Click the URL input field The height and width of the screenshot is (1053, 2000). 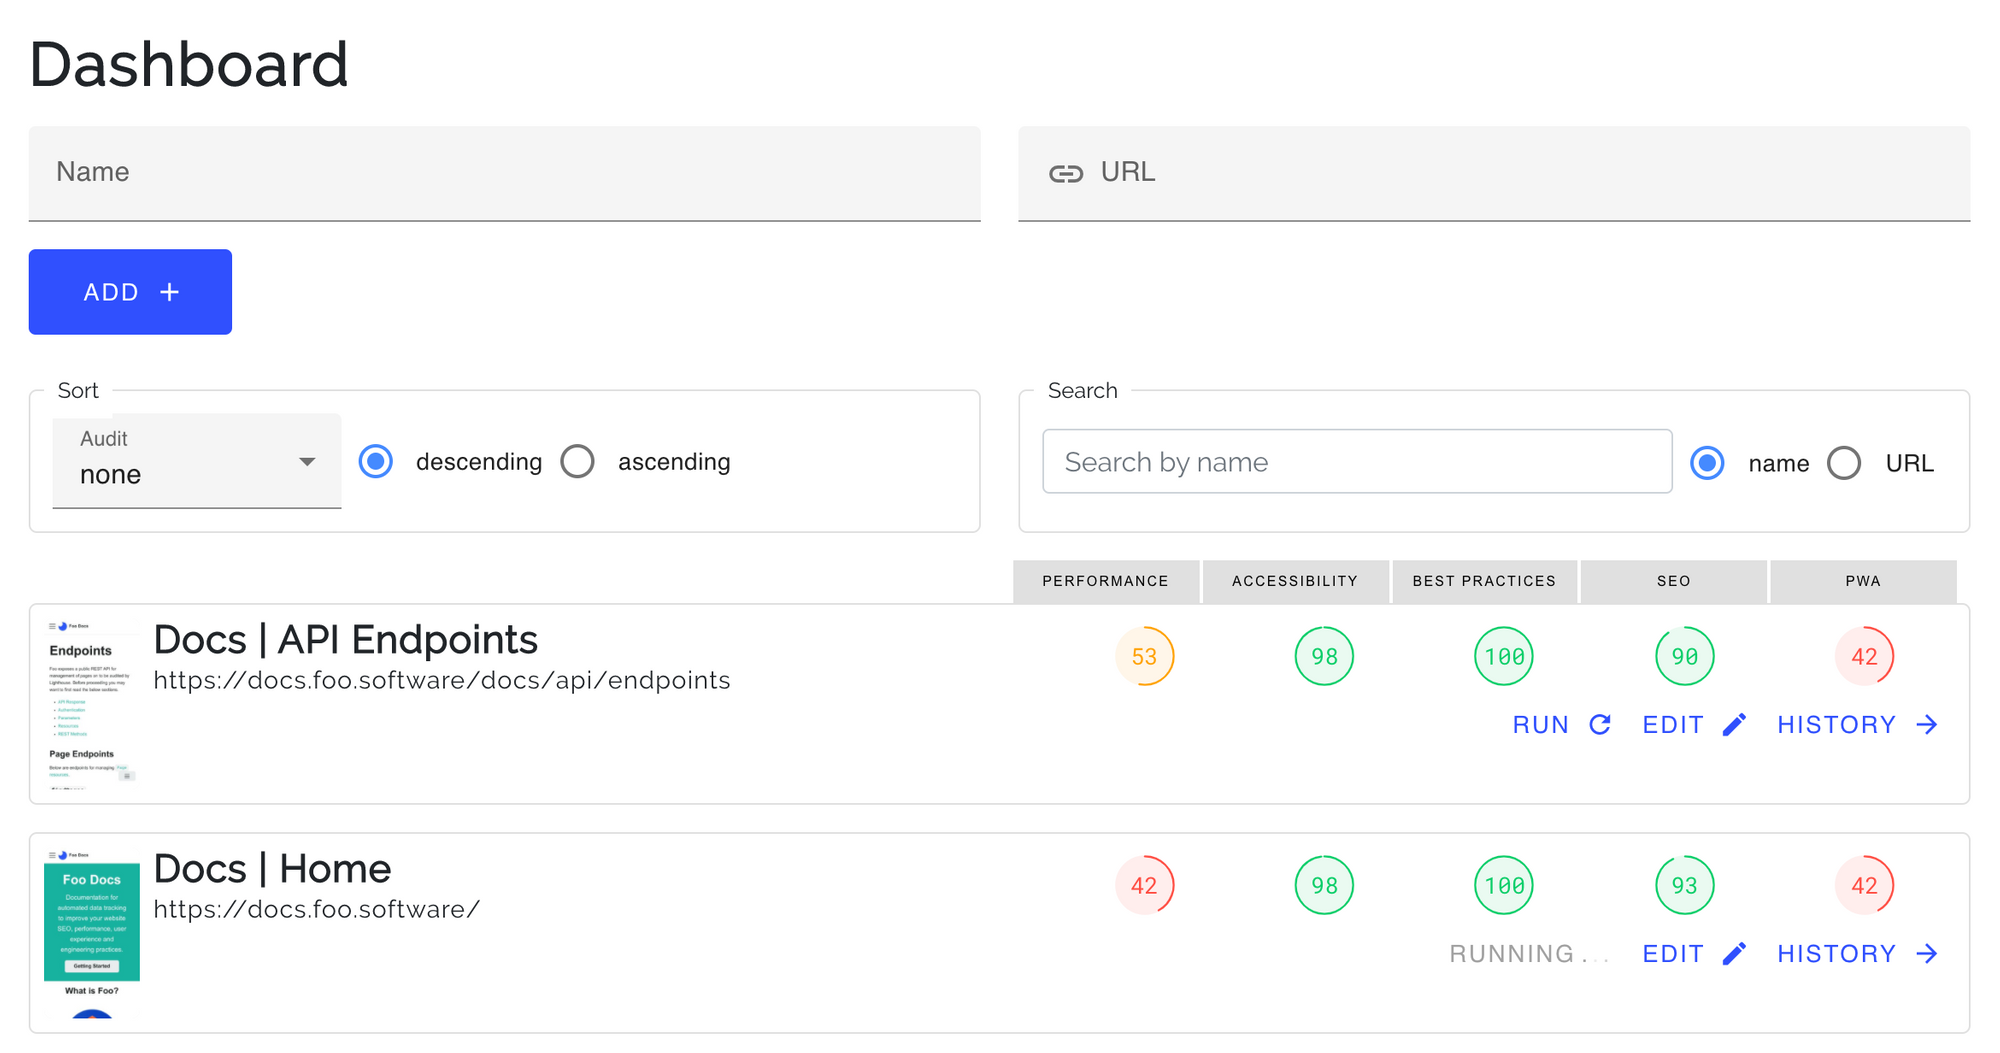[1494, 173]
